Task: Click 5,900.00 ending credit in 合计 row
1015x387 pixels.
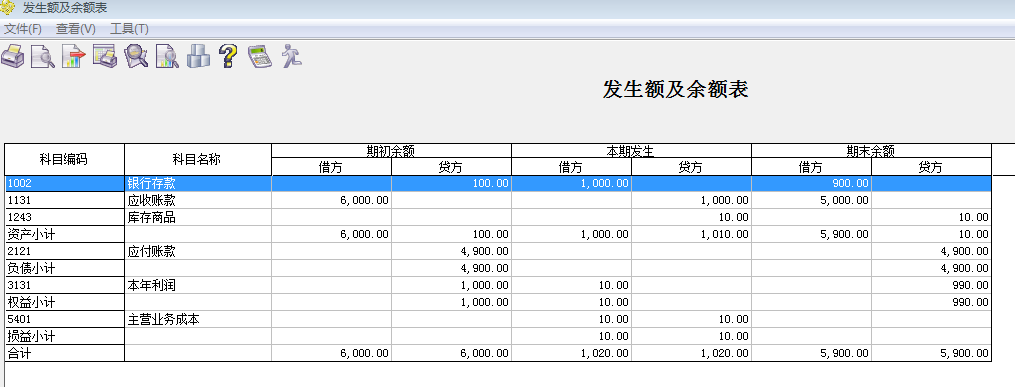Action: tap(931, 353)
